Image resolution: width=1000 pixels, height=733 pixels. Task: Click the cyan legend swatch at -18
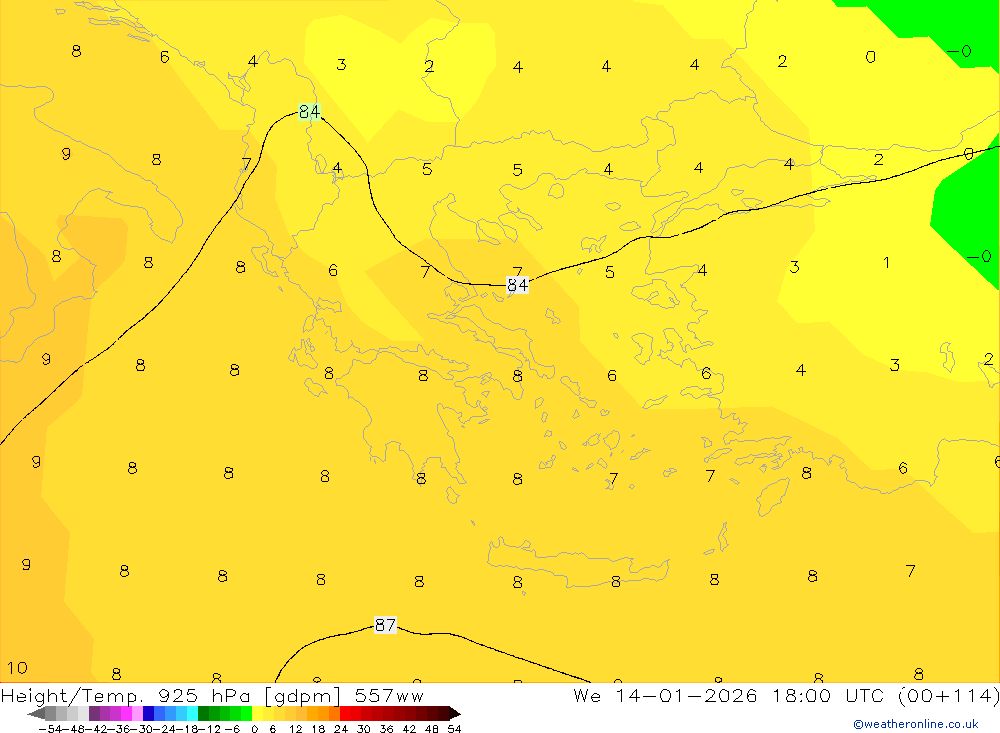click(192, 714)
